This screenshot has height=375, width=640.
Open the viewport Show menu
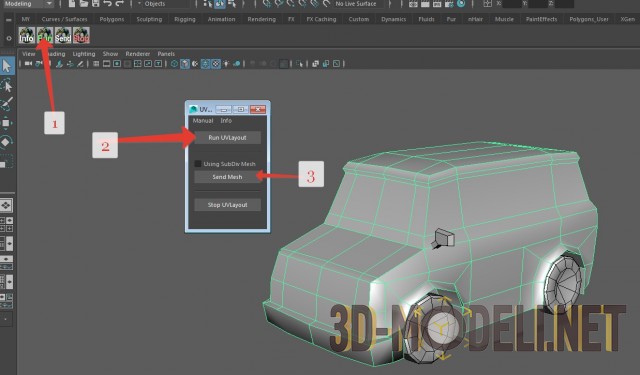(x=110, y=54)
